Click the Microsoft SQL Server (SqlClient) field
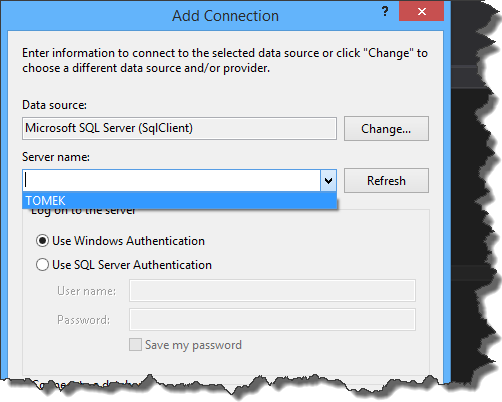 (179, 128)
